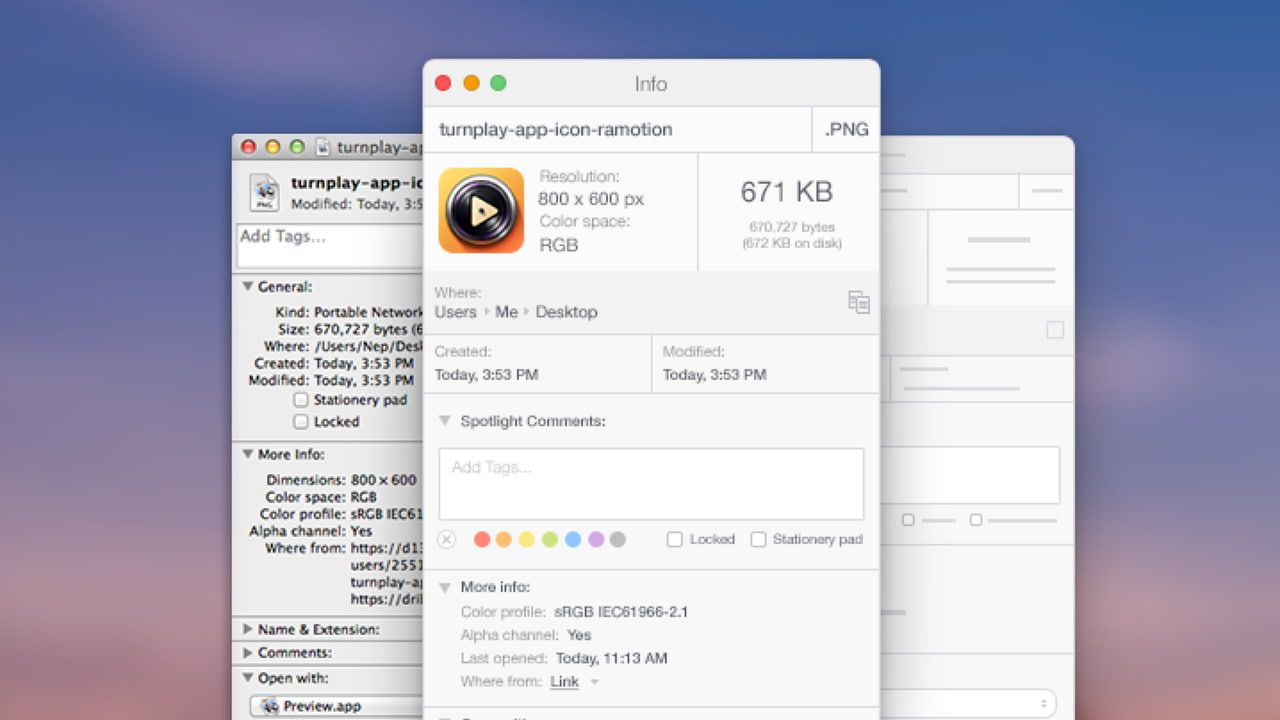This screenshot has width=1280, height=720.
Task: Select the purple tag color
Action: [596, 539]
